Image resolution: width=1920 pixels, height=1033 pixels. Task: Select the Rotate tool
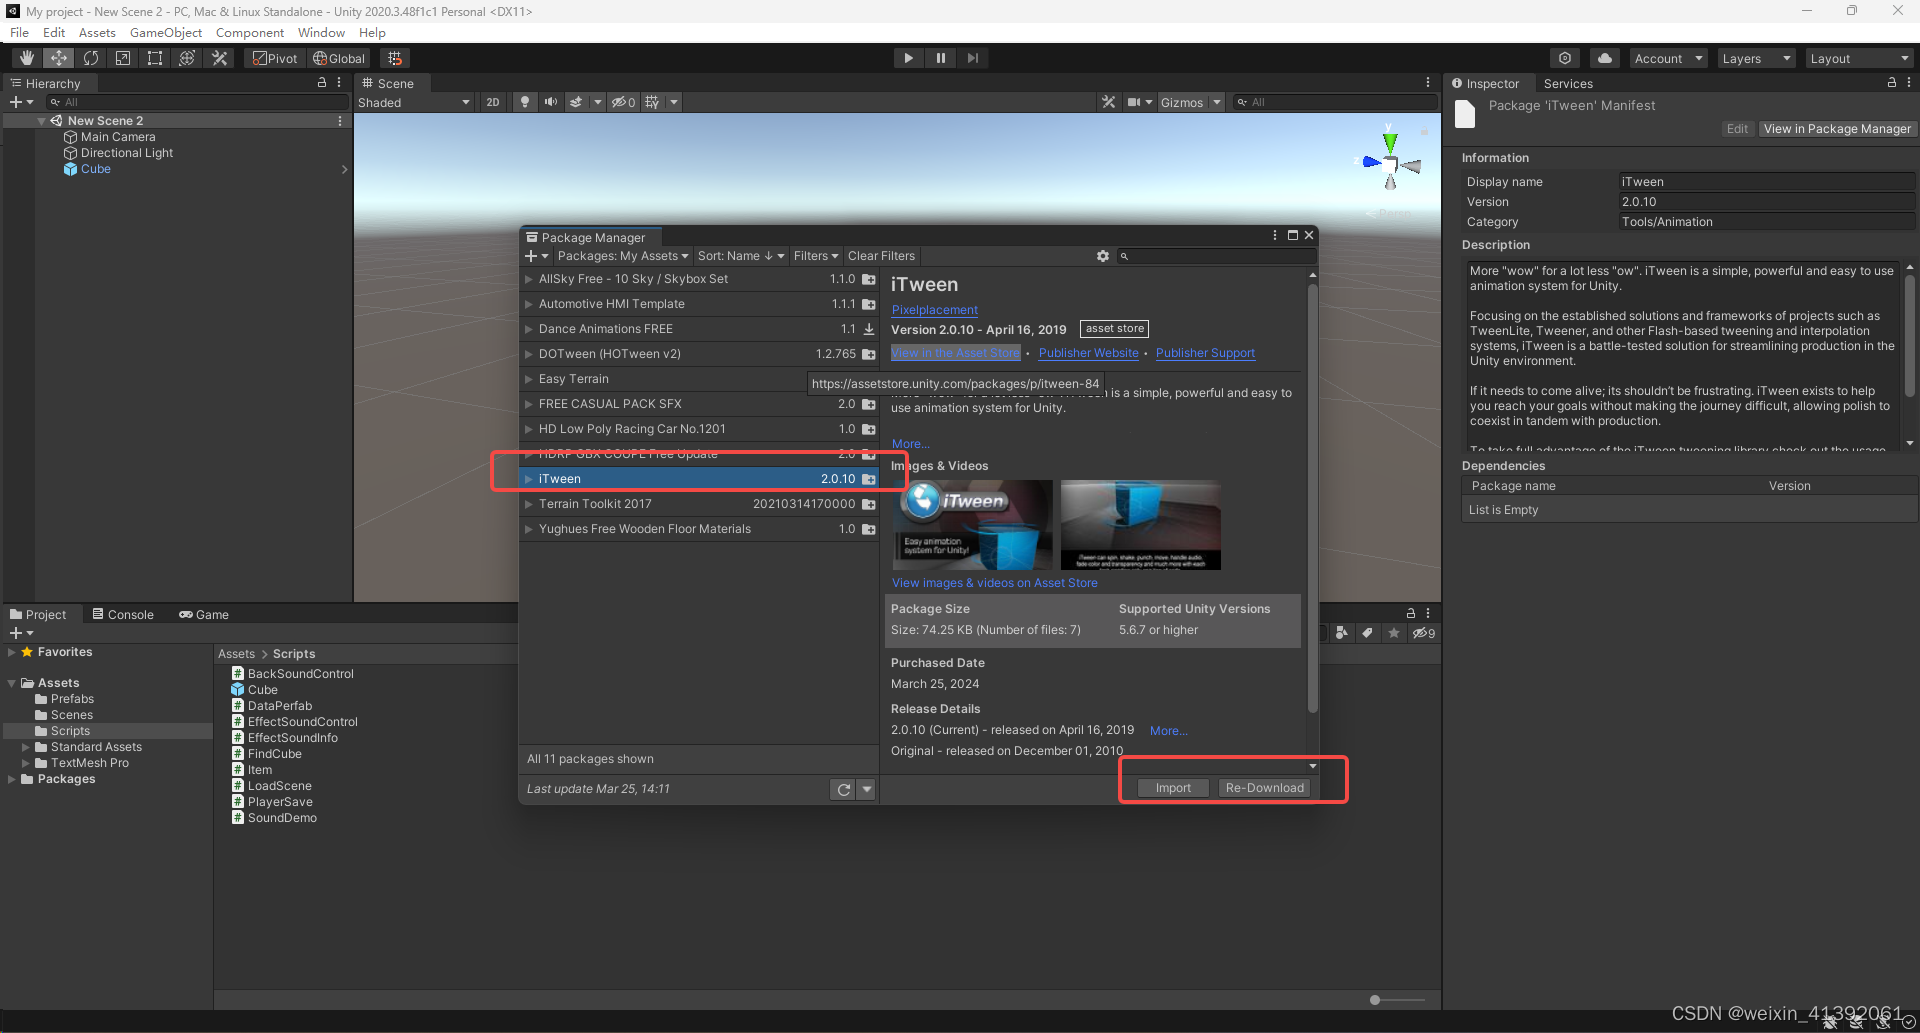click(91, 58)
